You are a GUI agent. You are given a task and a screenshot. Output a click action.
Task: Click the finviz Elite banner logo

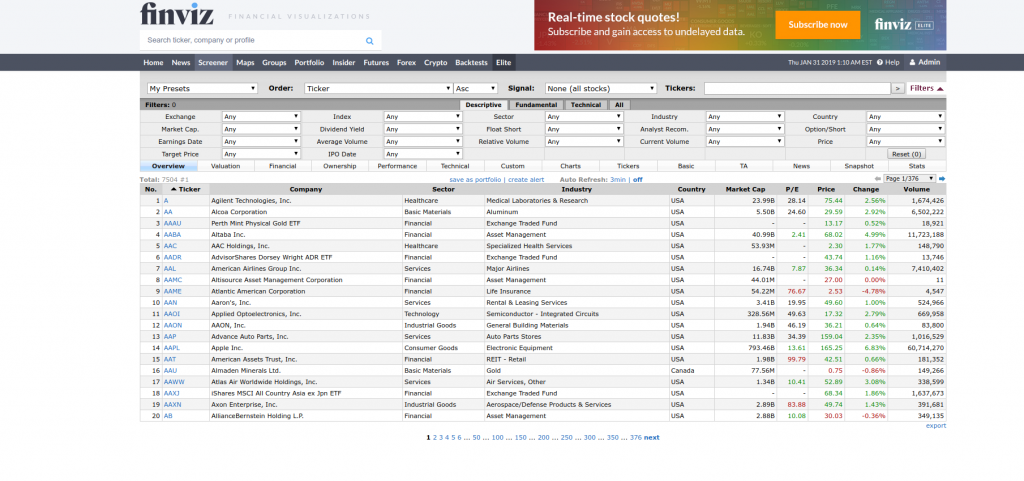click(904, 25)
